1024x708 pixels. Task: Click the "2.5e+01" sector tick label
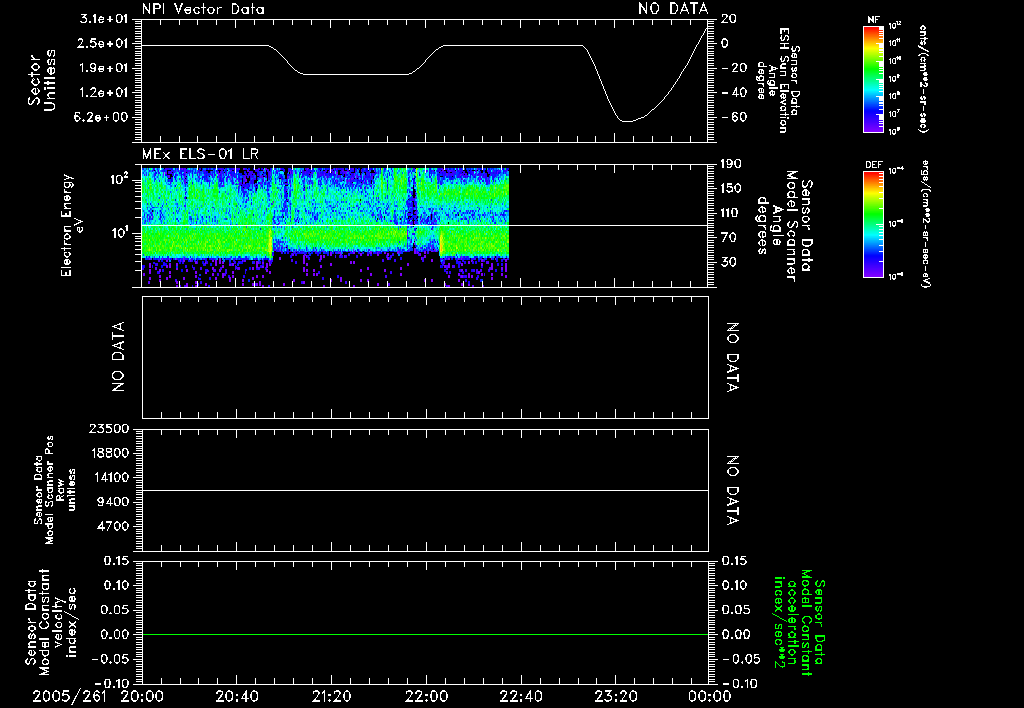pos(104,43)
